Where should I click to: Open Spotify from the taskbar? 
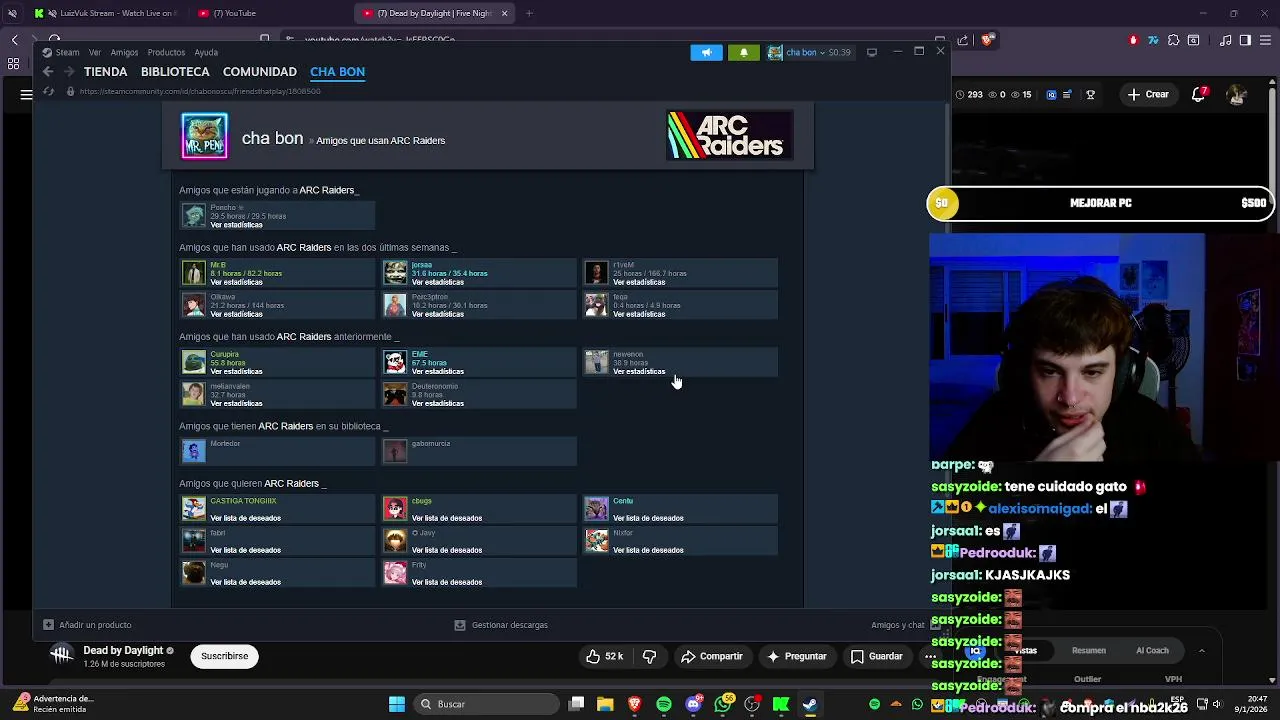(664, 704)
